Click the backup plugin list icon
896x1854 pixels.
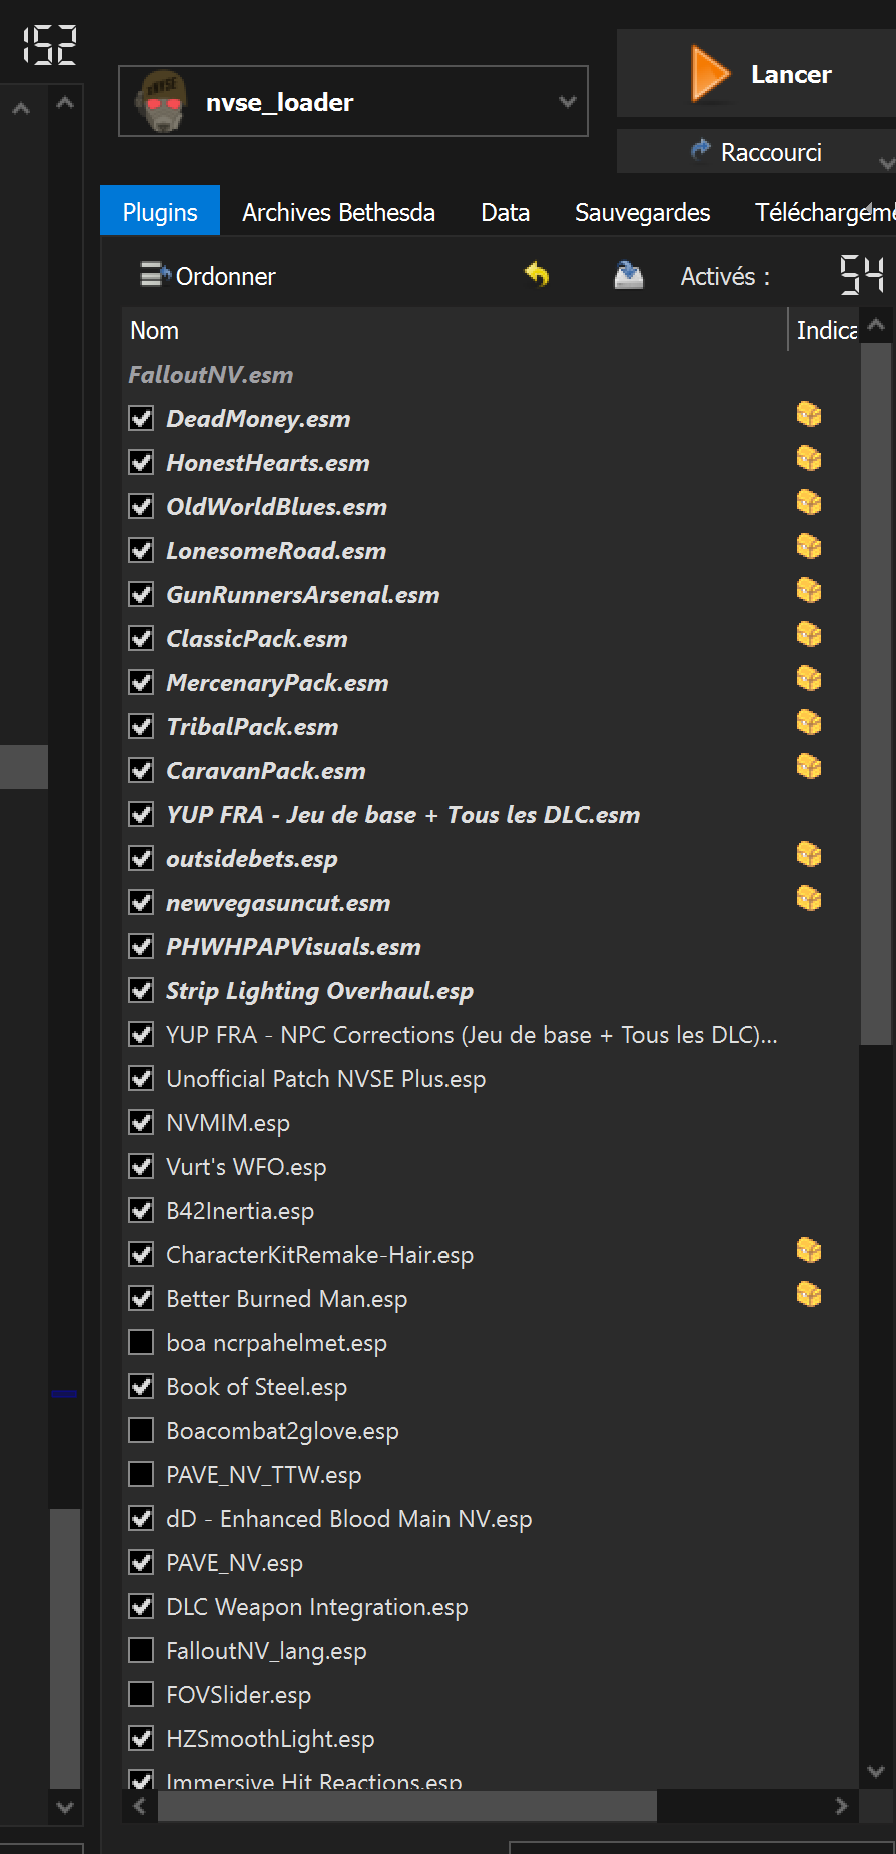[628, 275]
